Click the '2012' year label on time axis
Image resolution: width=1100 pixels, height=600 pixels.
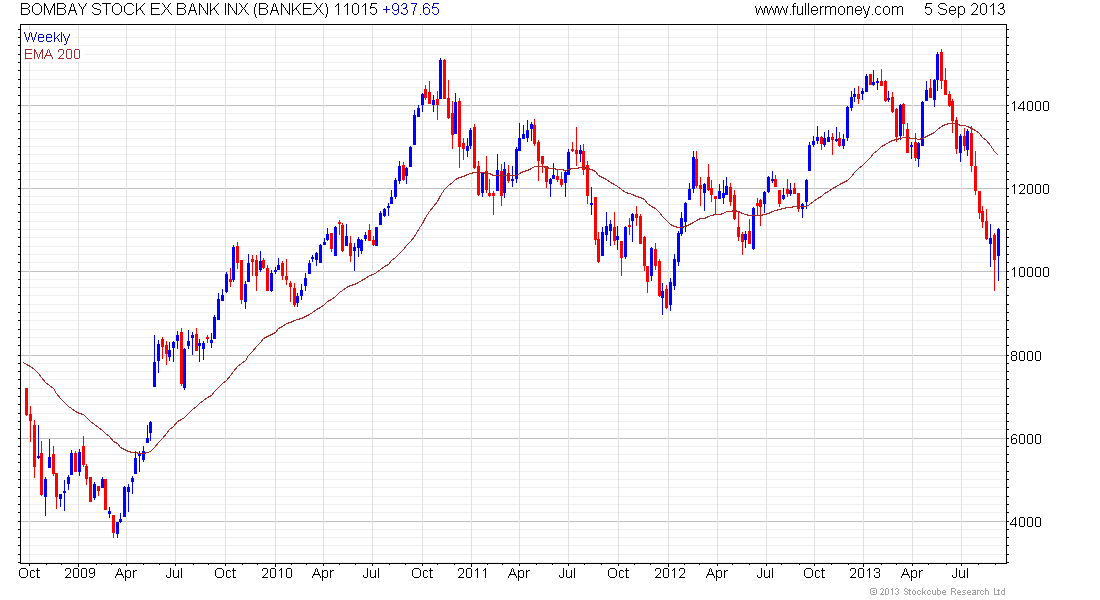[x=669, y=573]
